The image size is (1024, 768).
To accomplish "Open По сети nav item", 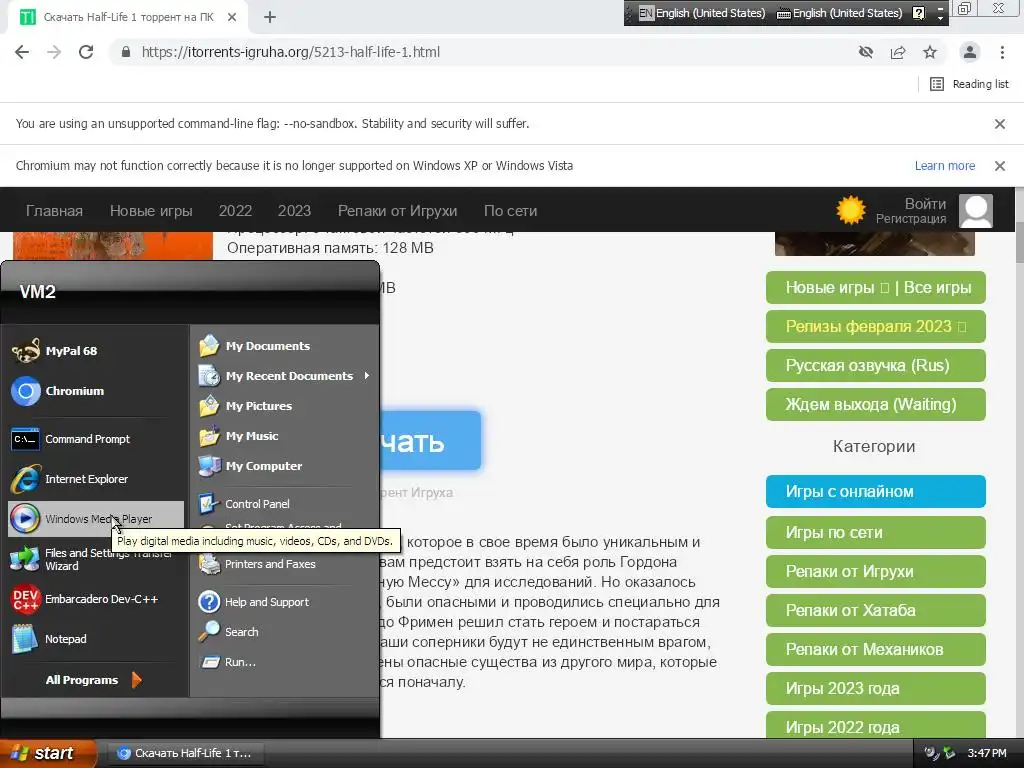I will pyautogui.click(x=510, y=210).
